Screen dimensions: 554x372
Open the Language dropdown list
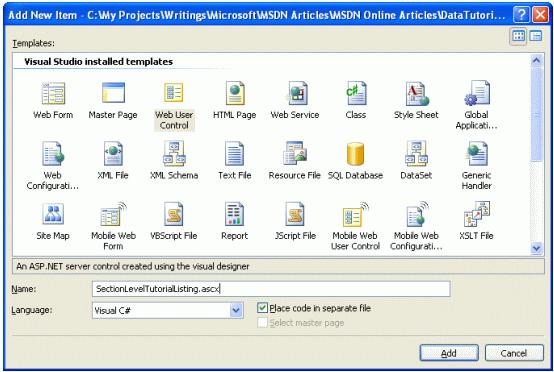coord(236,311)
